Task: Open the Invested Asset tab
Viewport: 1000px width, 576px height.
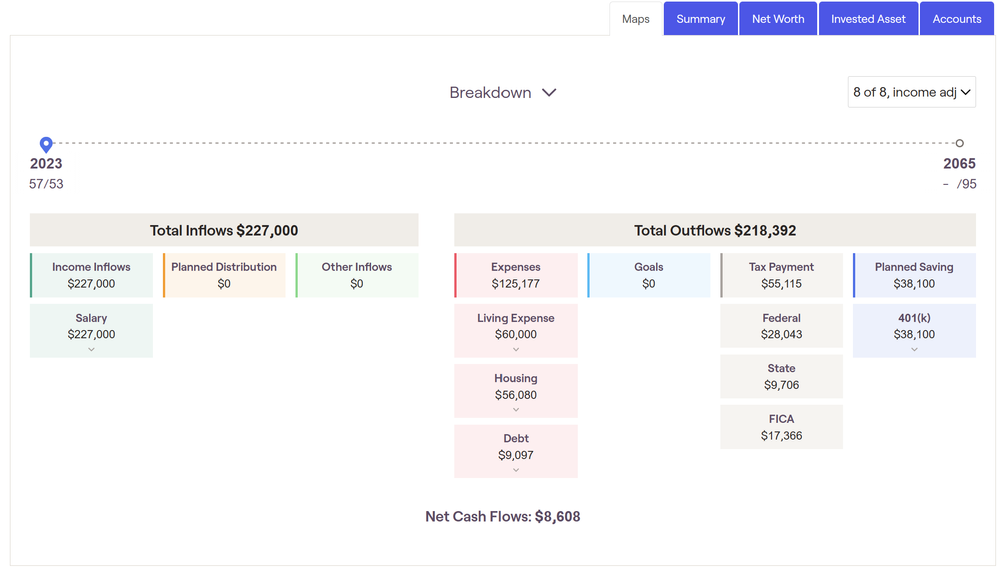Action: pyautogui.click(x=868, y=18)
